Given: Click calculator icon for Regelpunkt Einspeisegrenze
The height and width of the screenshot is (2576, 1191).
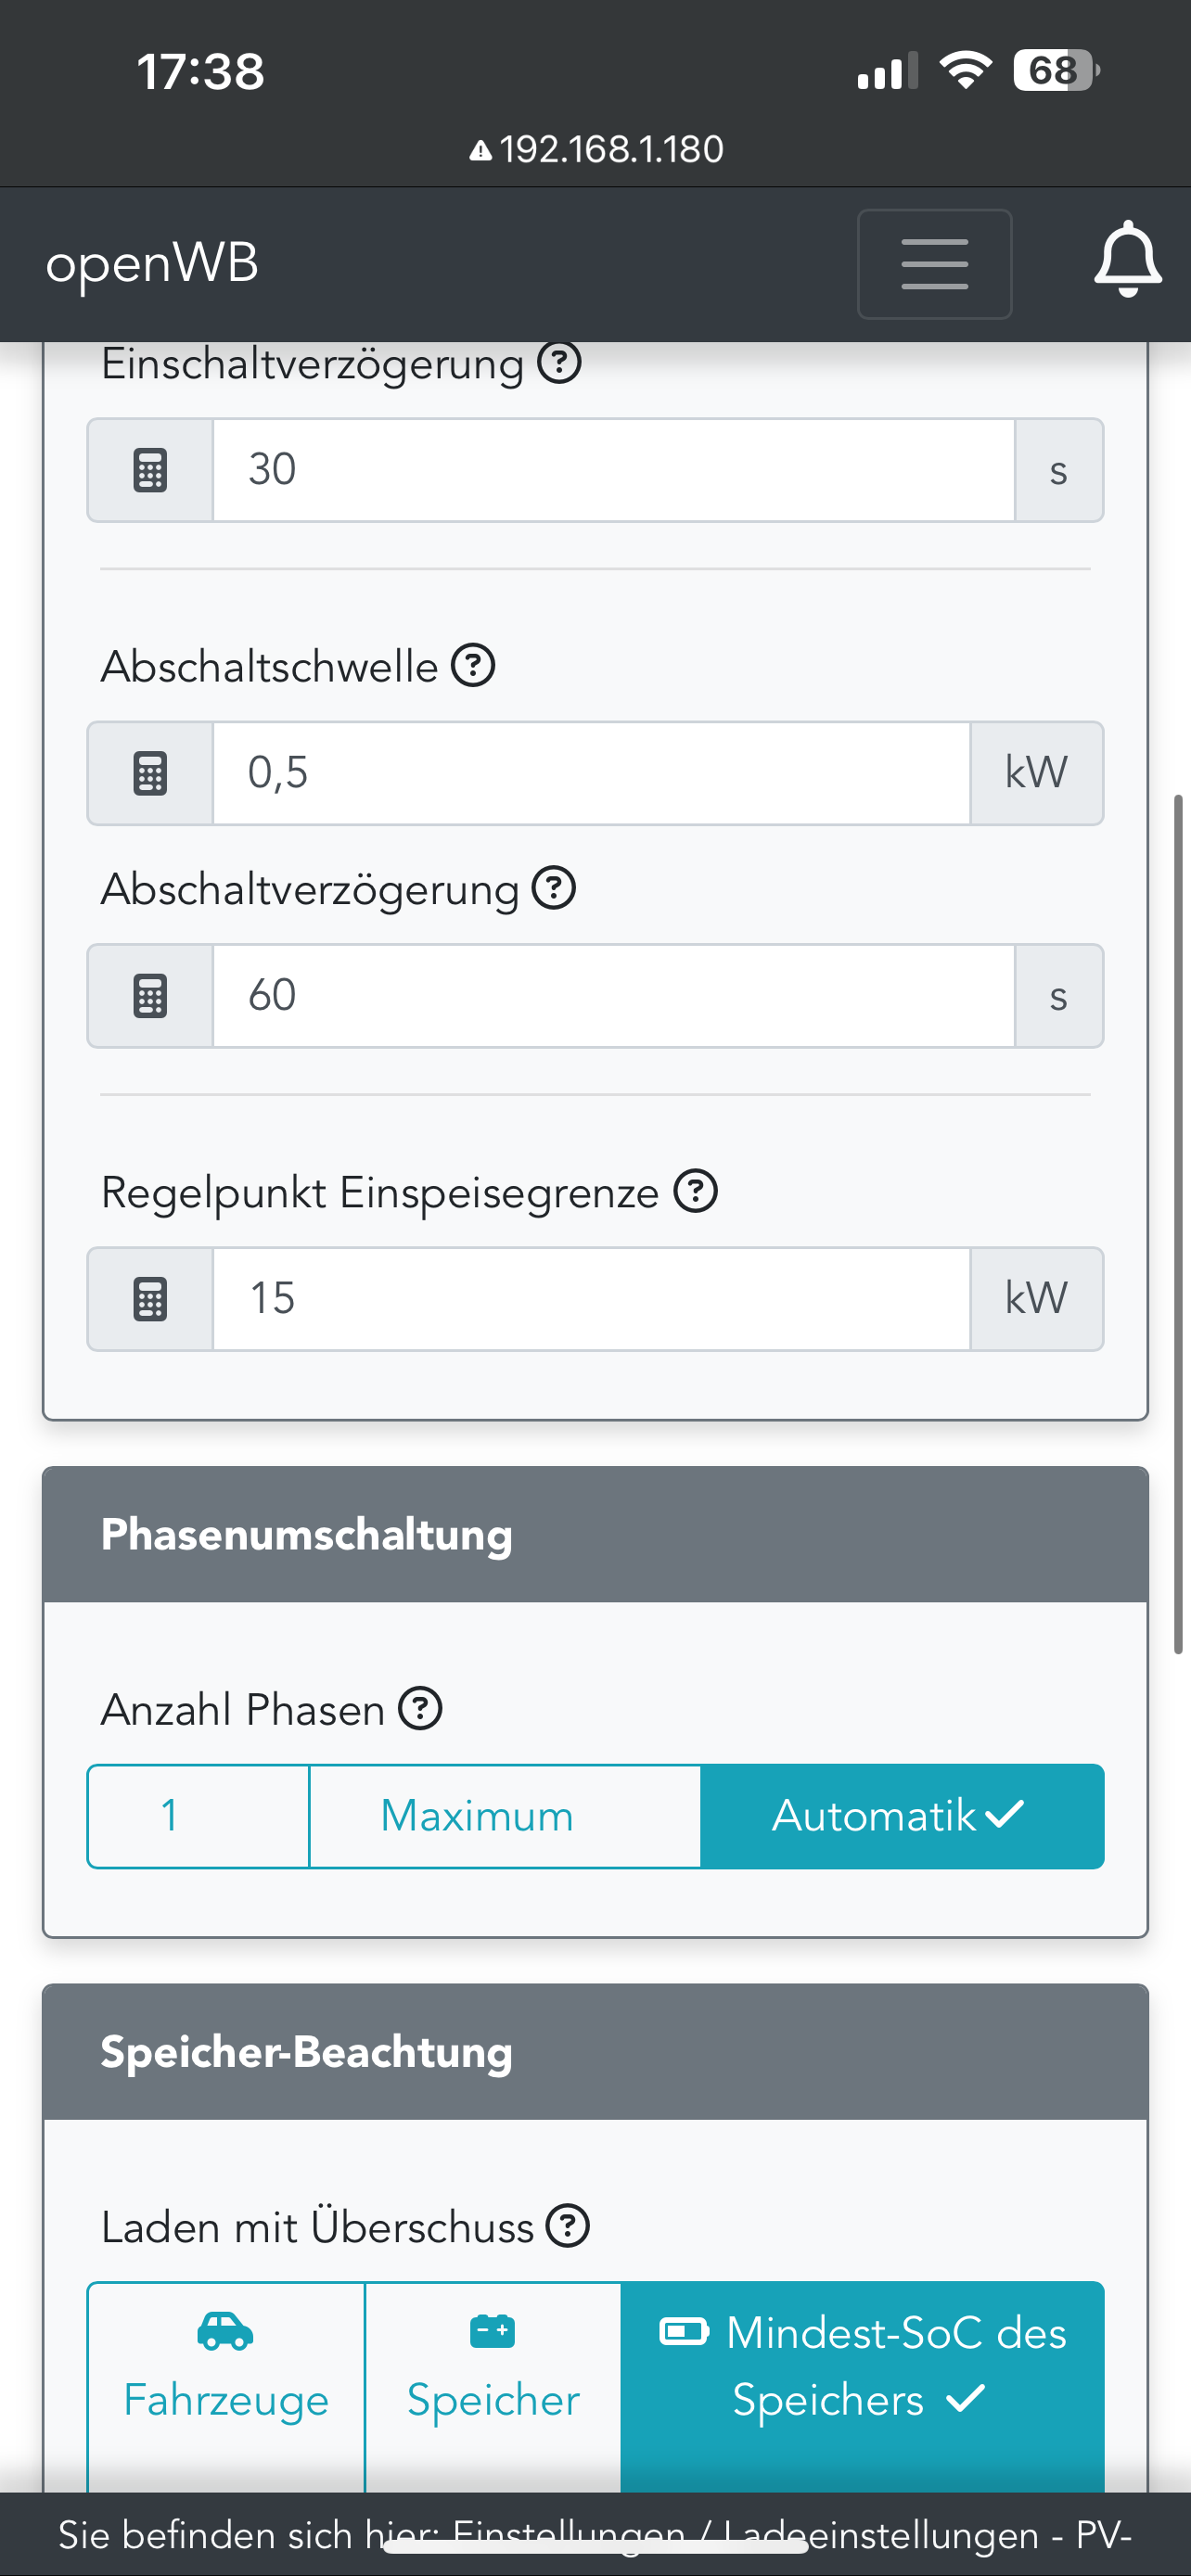Looking at the screenshot, I should [150, 1299].
